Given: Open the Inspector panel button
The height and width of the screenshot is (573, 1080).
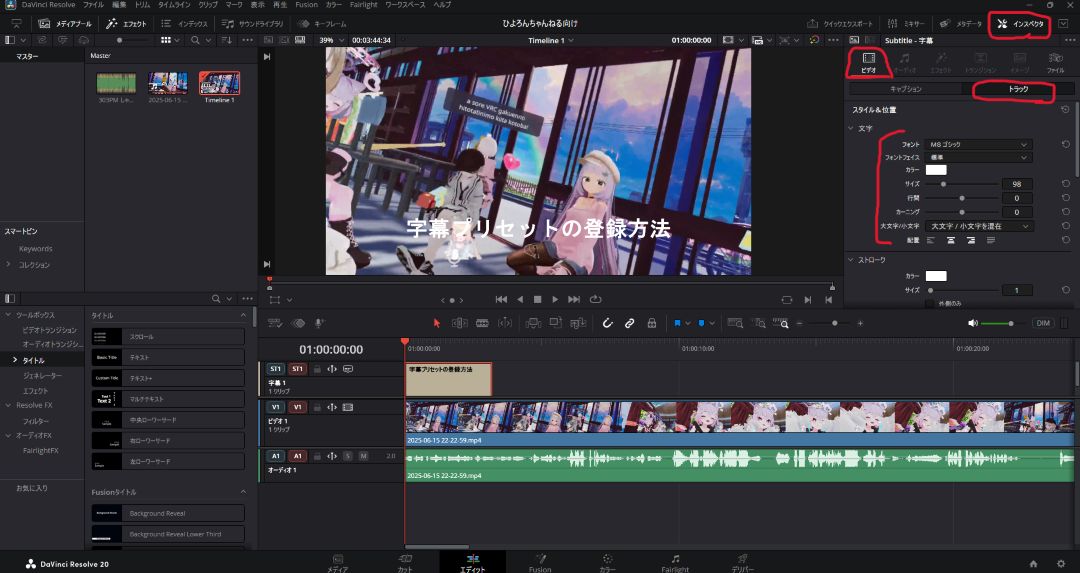Looking at the screenshot, I should pyautogui.click(x=1020, y=24).
